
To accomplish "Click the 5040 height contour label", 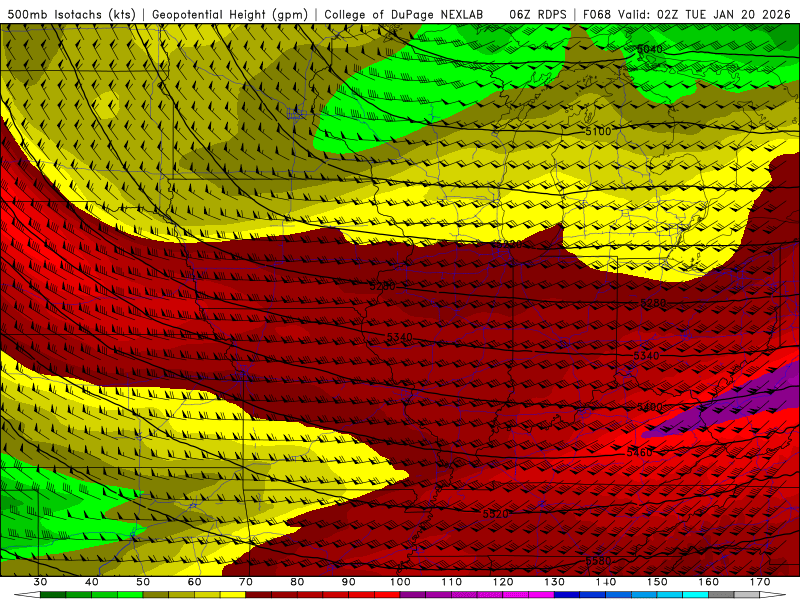I will [x=649, y=49].
